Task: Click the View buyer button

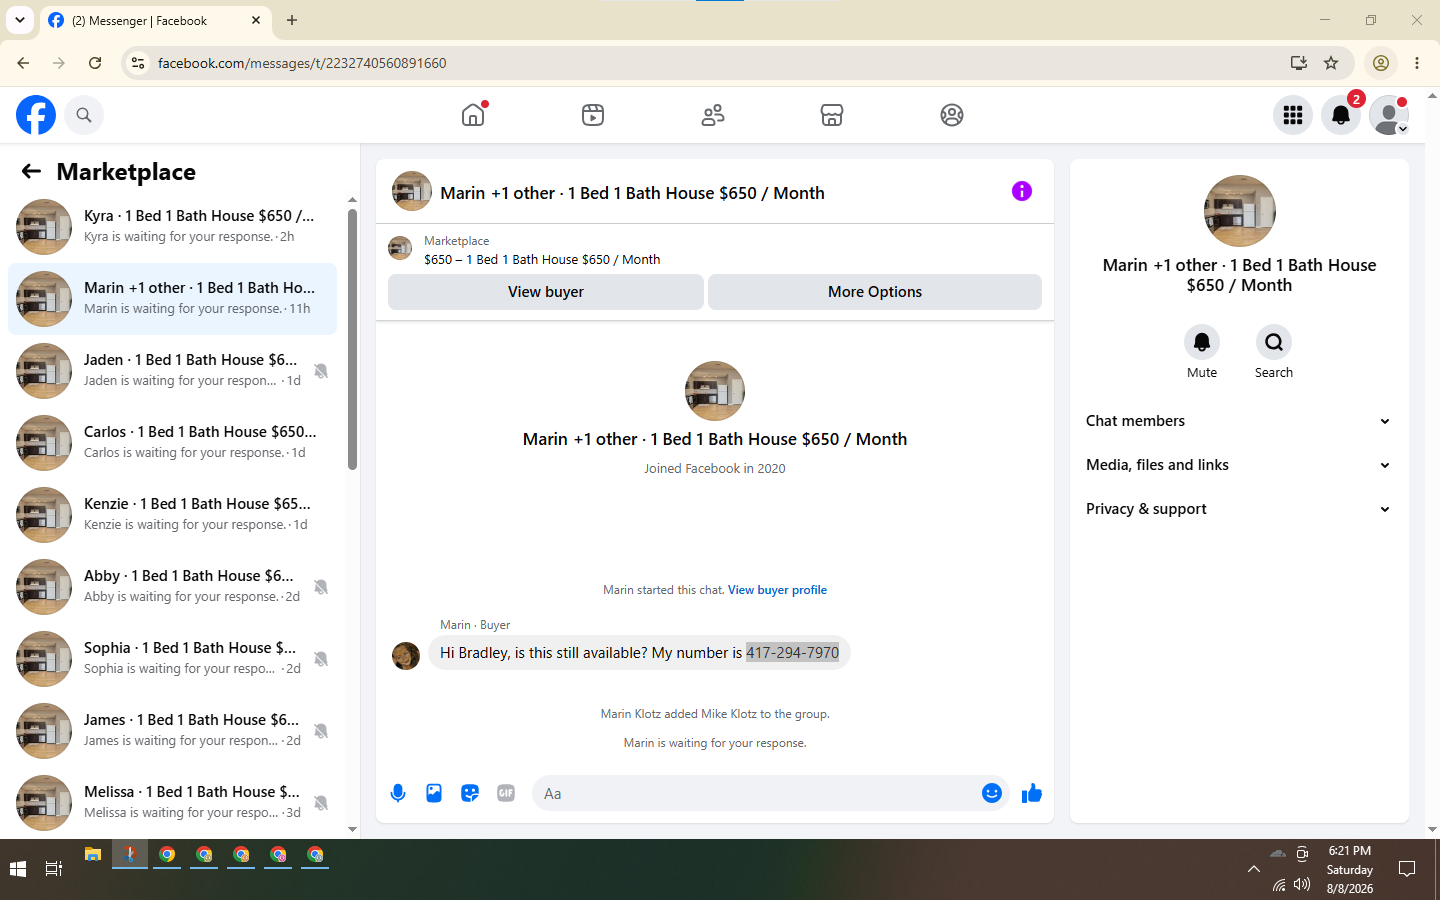Action: (x=546, y=292)
